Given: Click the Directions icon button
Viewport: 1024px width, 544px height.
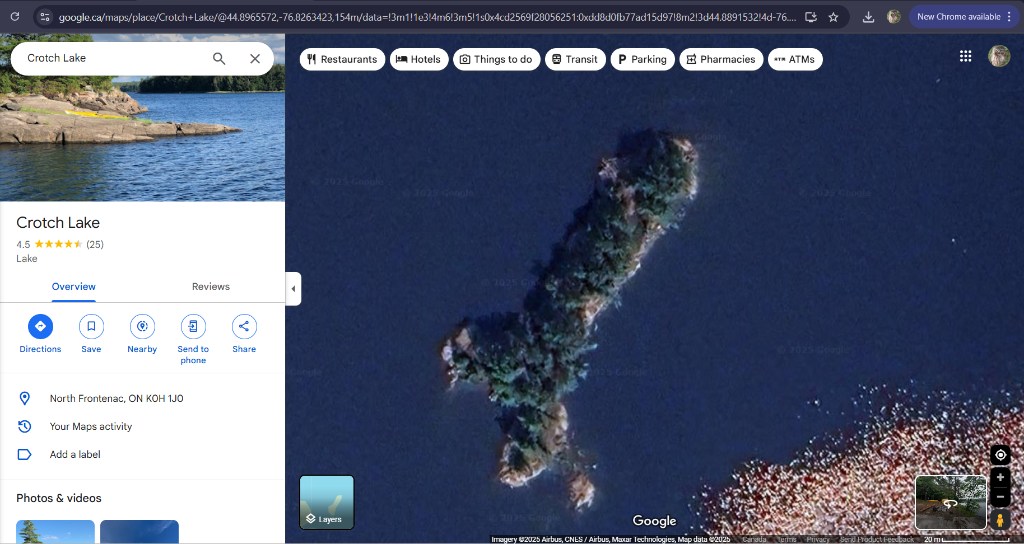Looking at the screenshot, I should pyautogui.click(x=40, y=326).
